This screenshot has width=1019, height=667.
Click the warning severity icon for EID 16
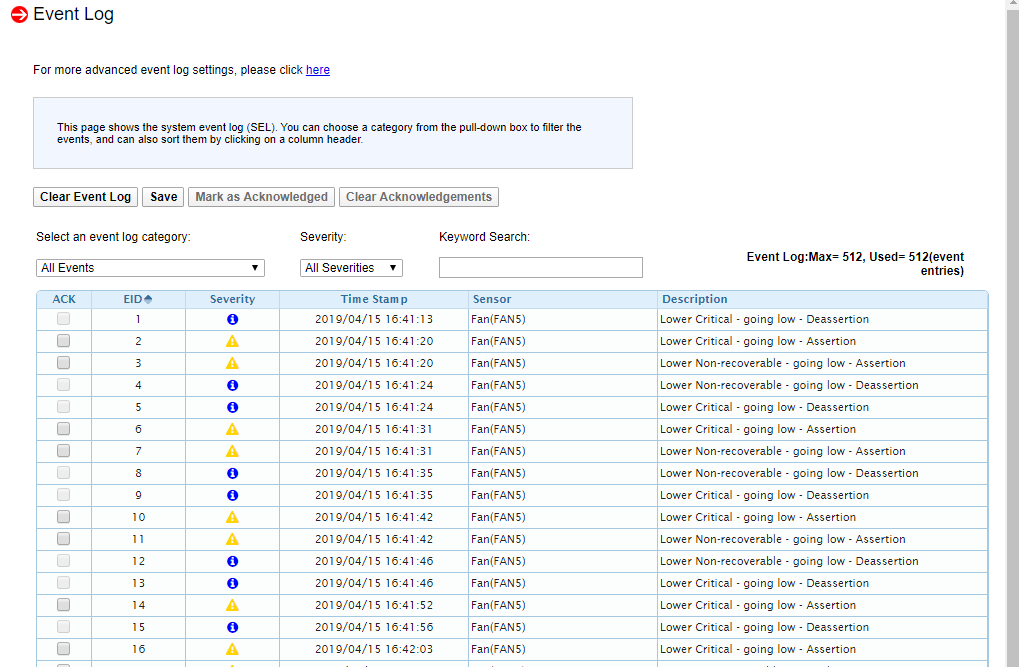click(x=232, y=649)
